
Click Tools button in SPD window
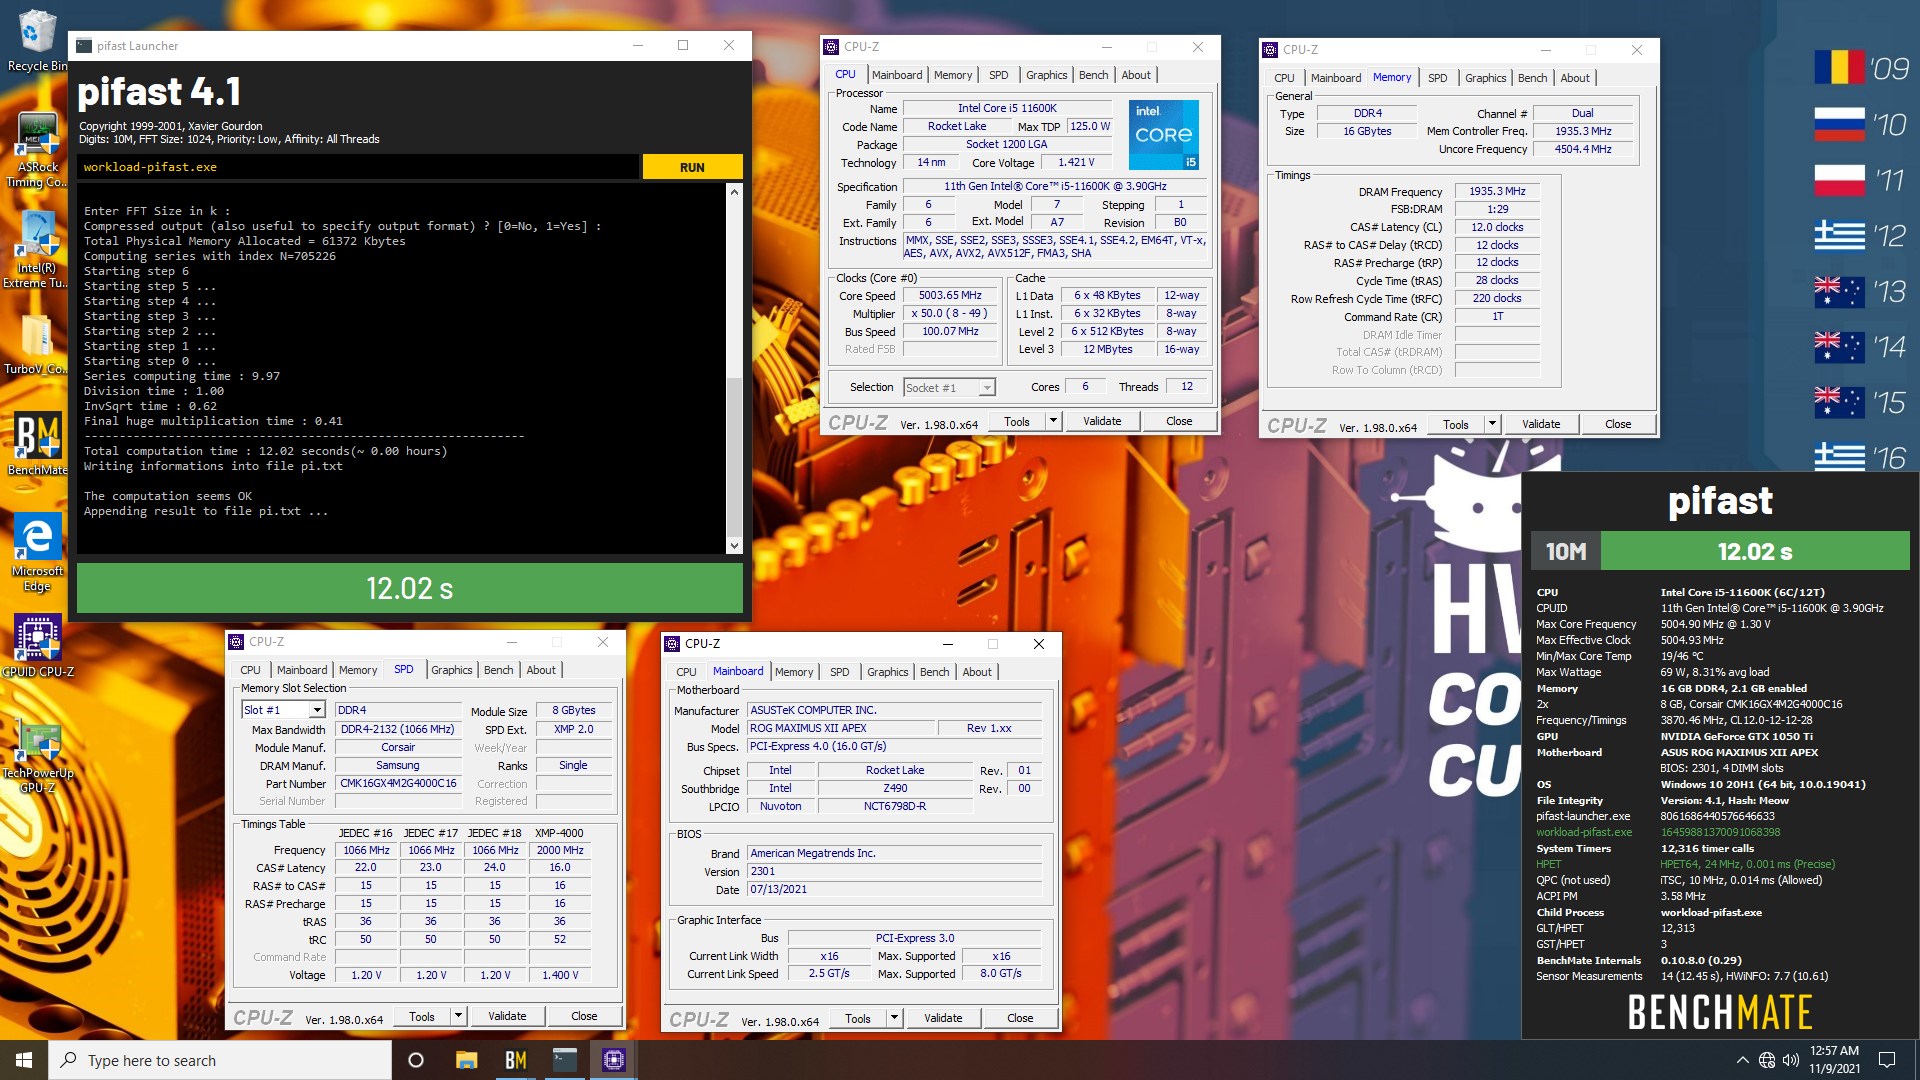[x=422, y=1016]
